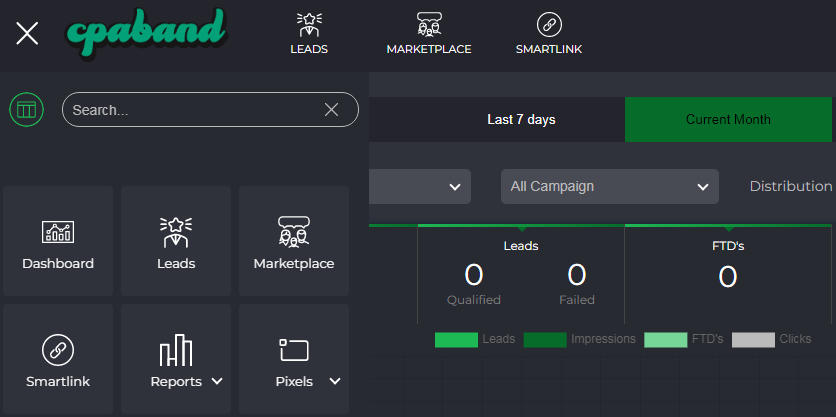Image resolution: width=836 pixels, height=417 pixels.
Task: Open the Leads menu tile
Action: click(x=176, y=241)
